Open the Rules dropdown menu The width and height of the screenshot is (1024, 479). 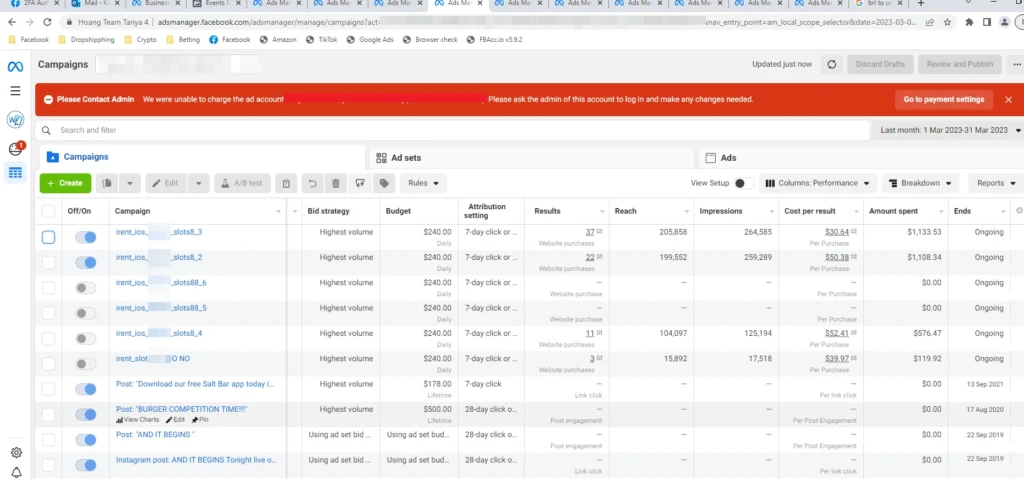(x=423, y=184)
